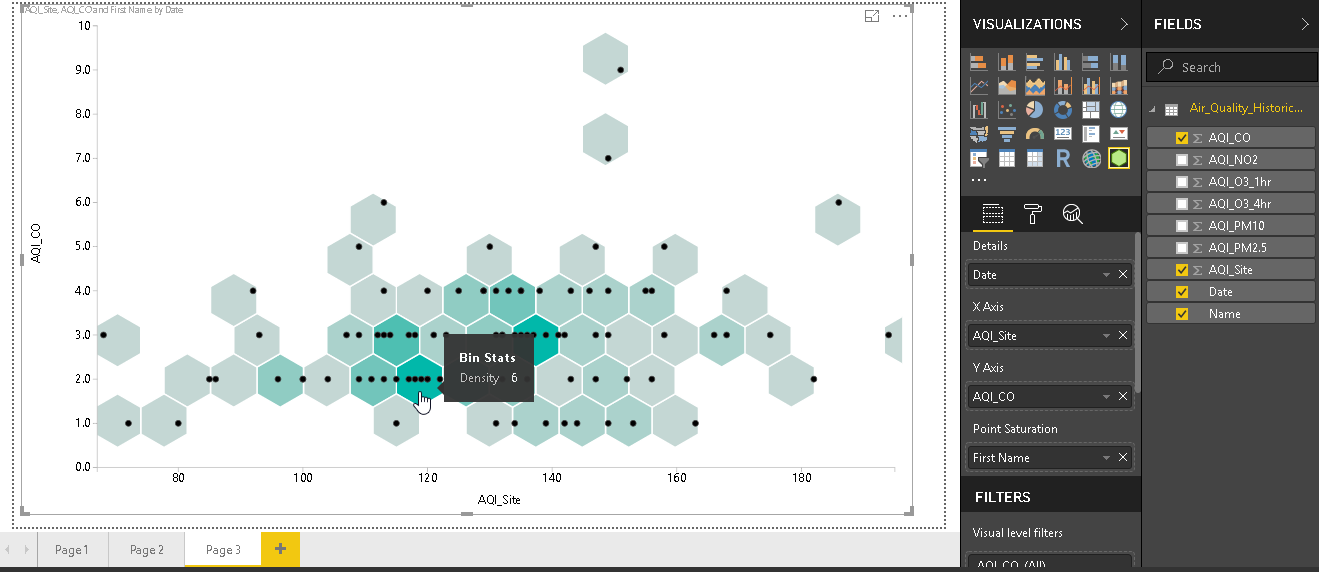Select the gauge visualization icon
Screen dimensions: 1319x572
click(1035, 134)
